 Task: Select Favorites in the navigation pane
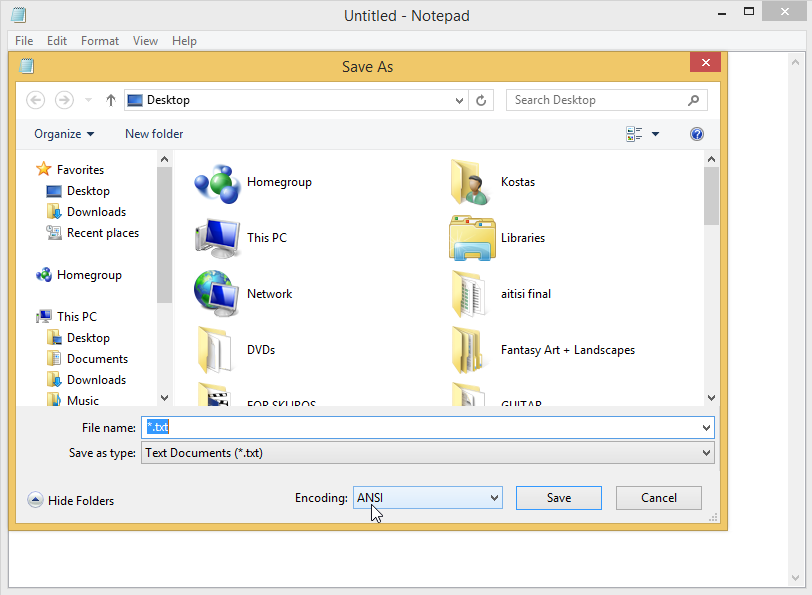tap(70, 169)
